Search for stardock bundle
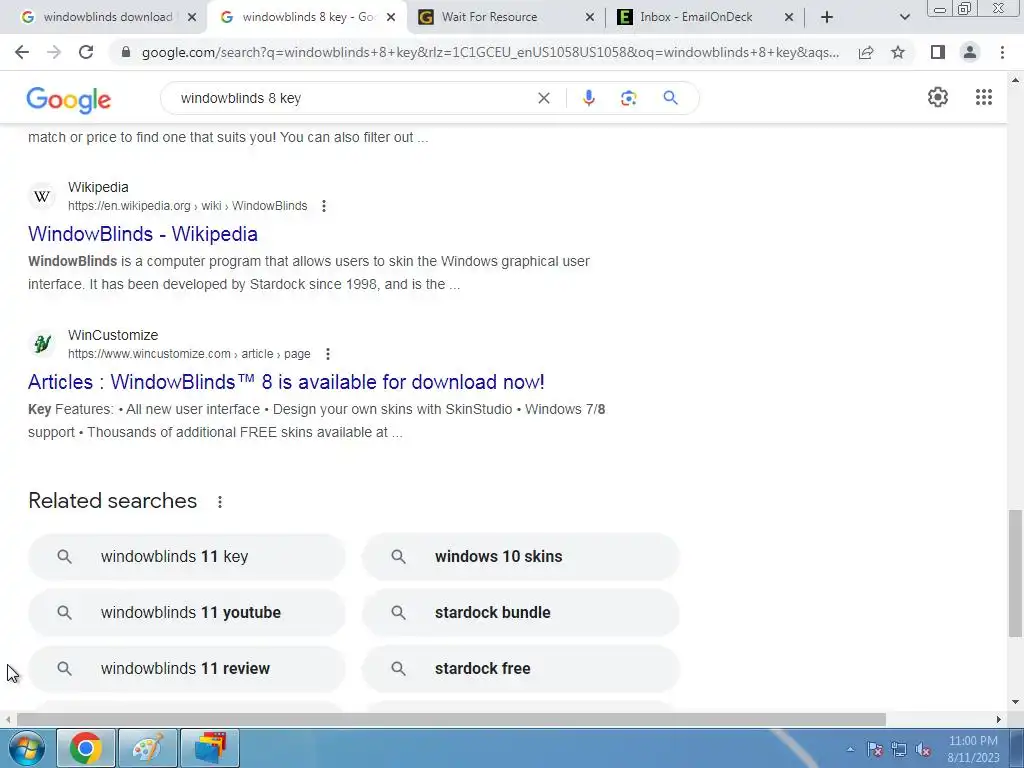1024x768 pixels. coord(520,613)
